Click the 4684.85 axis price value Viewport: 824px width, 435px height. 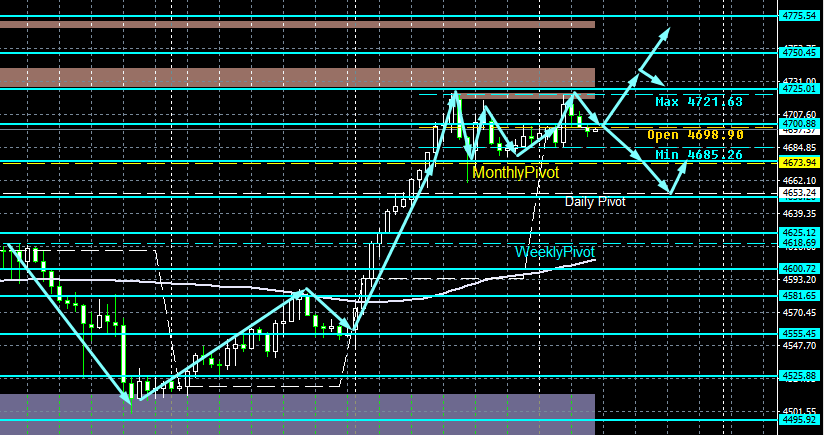(799, 147)
